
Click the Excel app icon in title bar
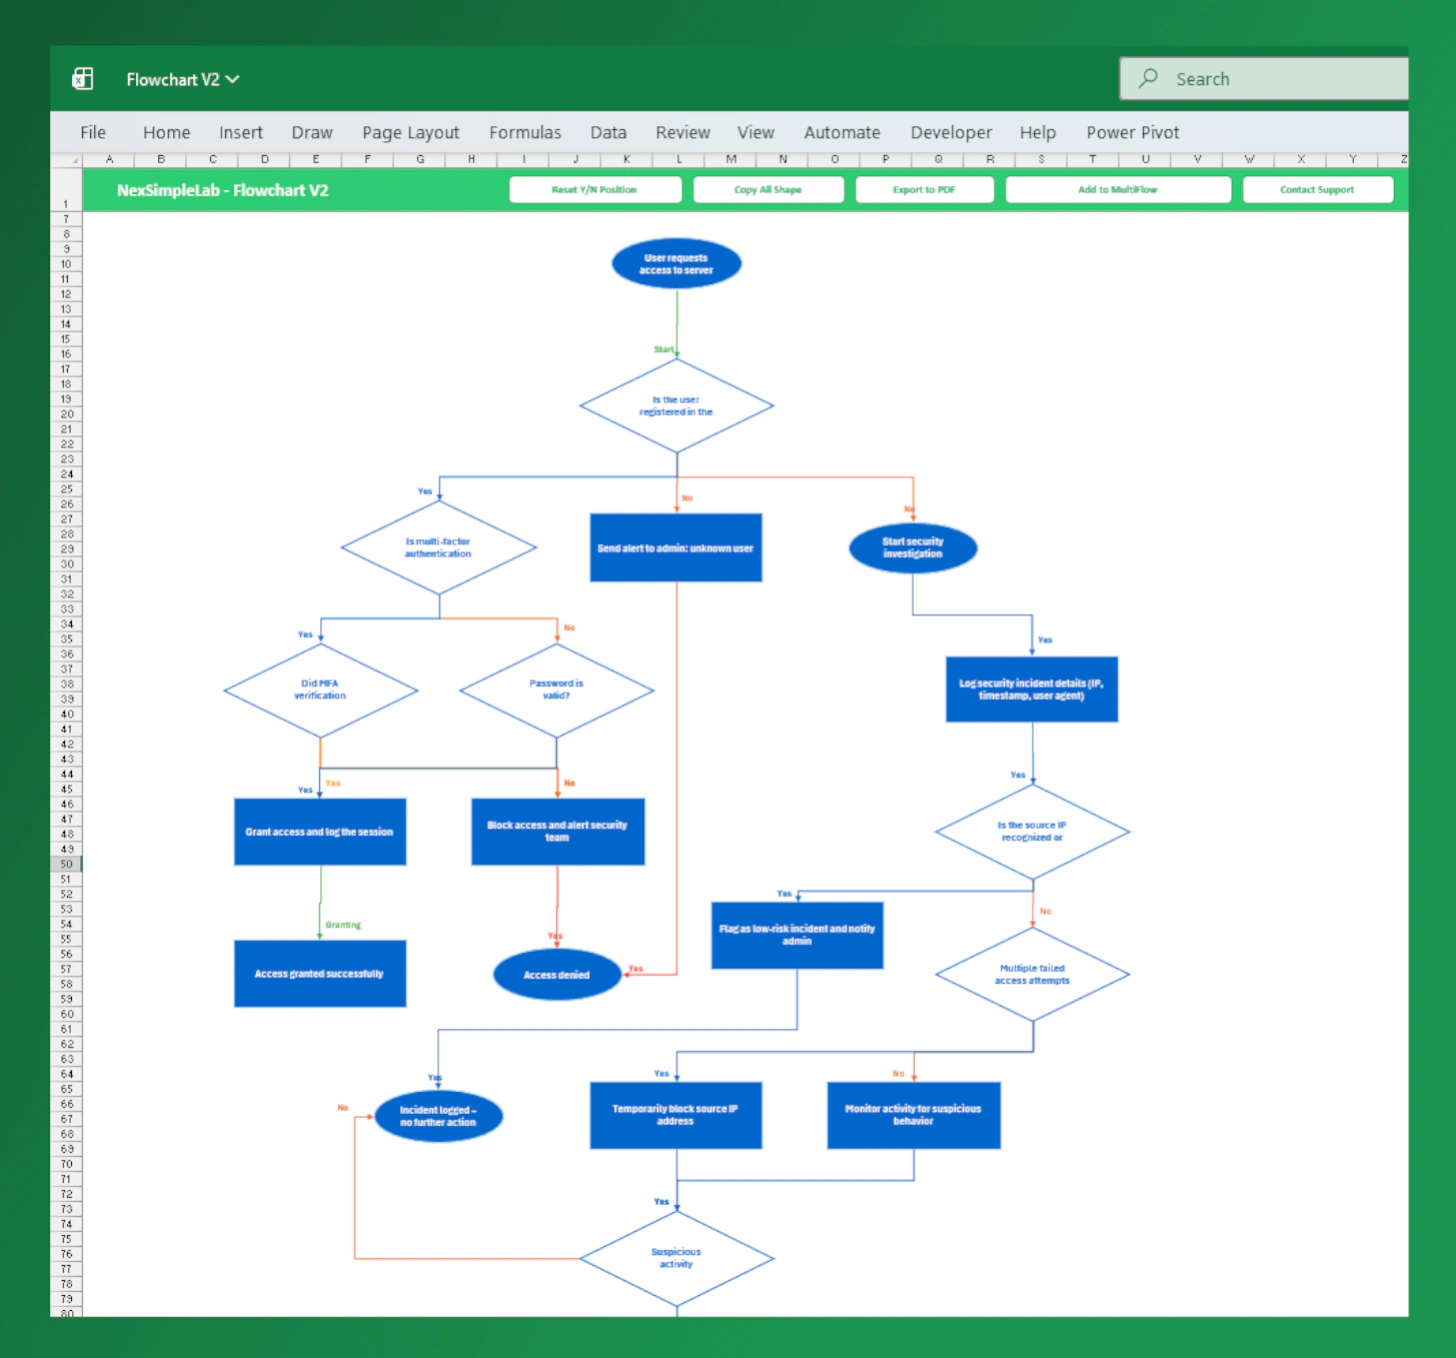83,79
